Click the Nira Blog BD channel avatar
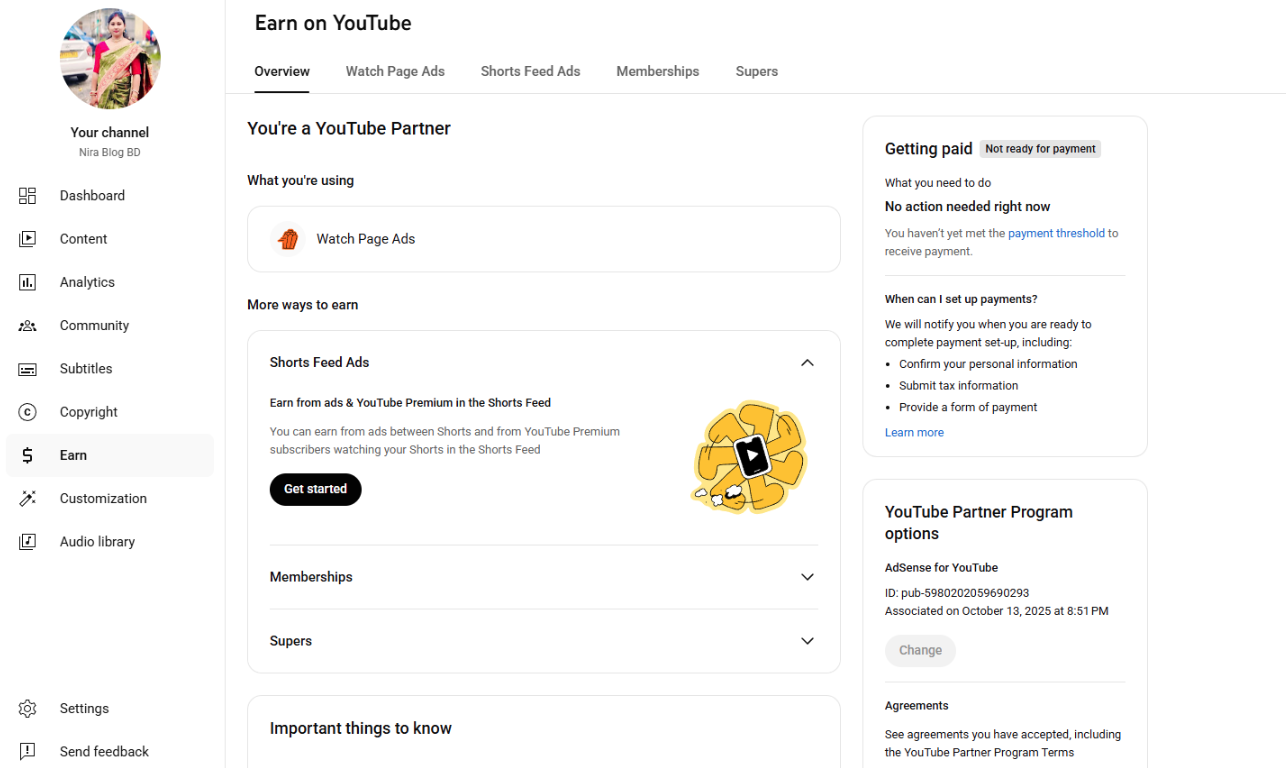Screen dimensions: 1286x768 click(x=109, y=58)
